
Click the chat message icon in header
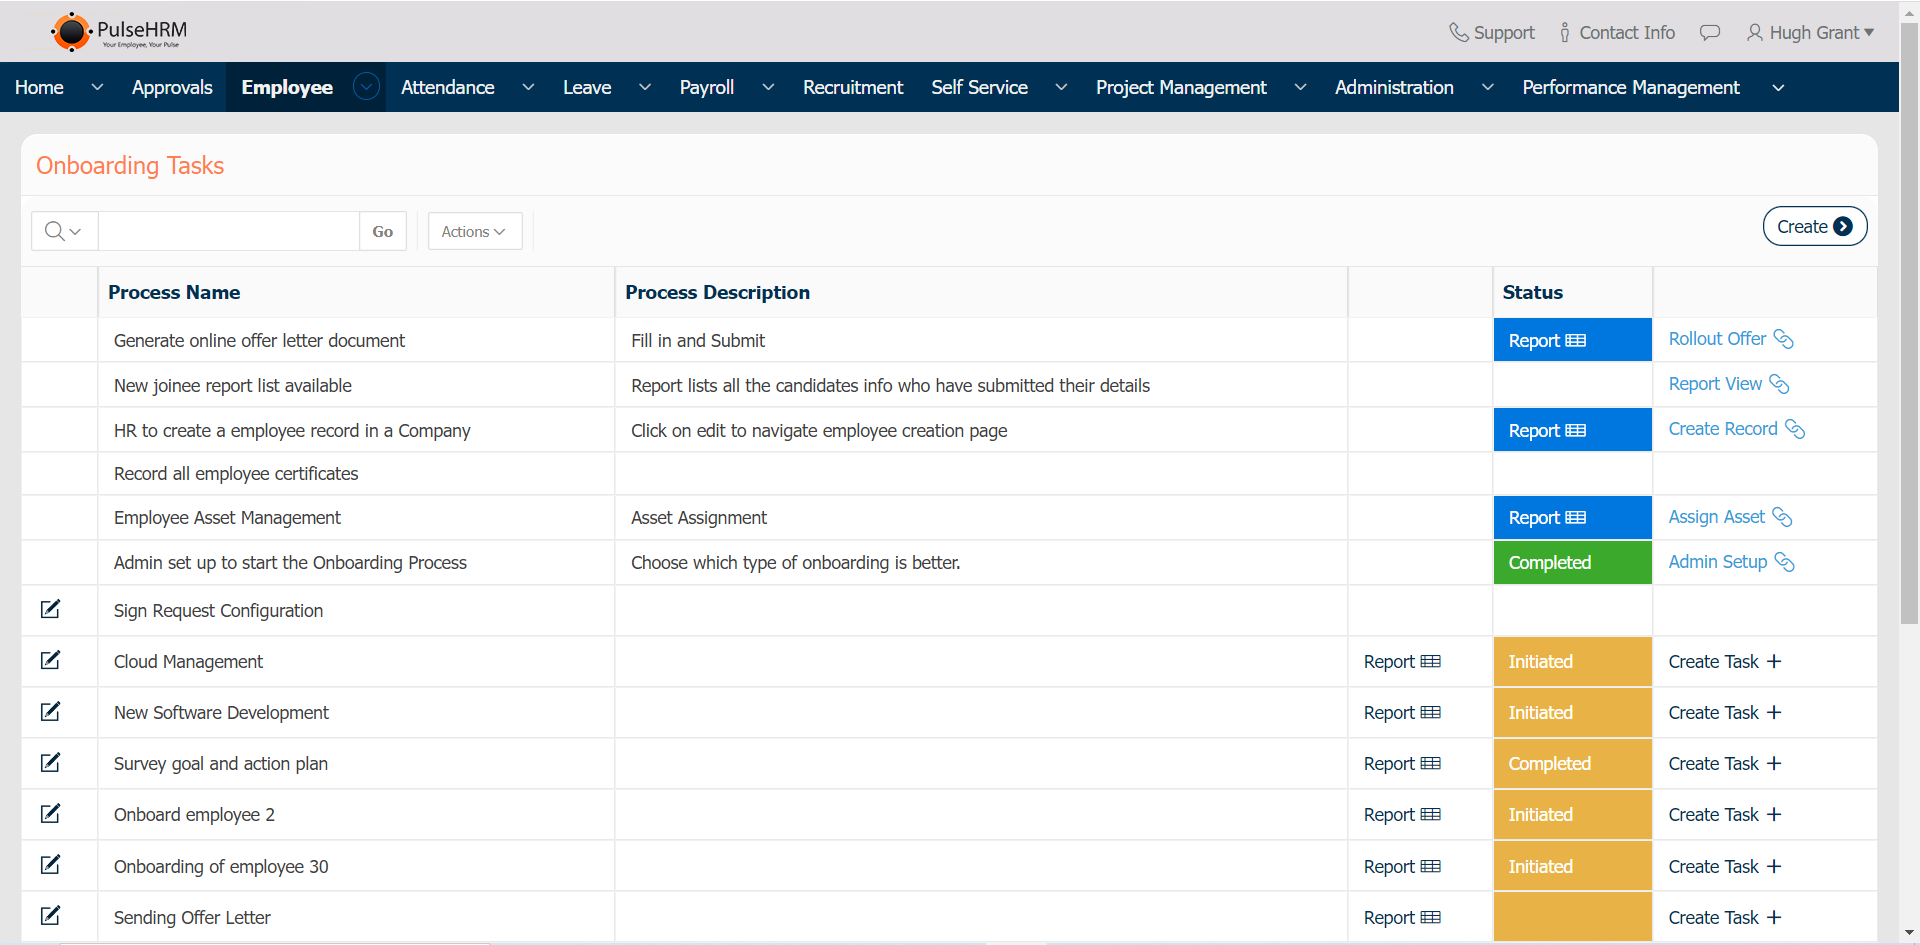[x=1710, y=32]
